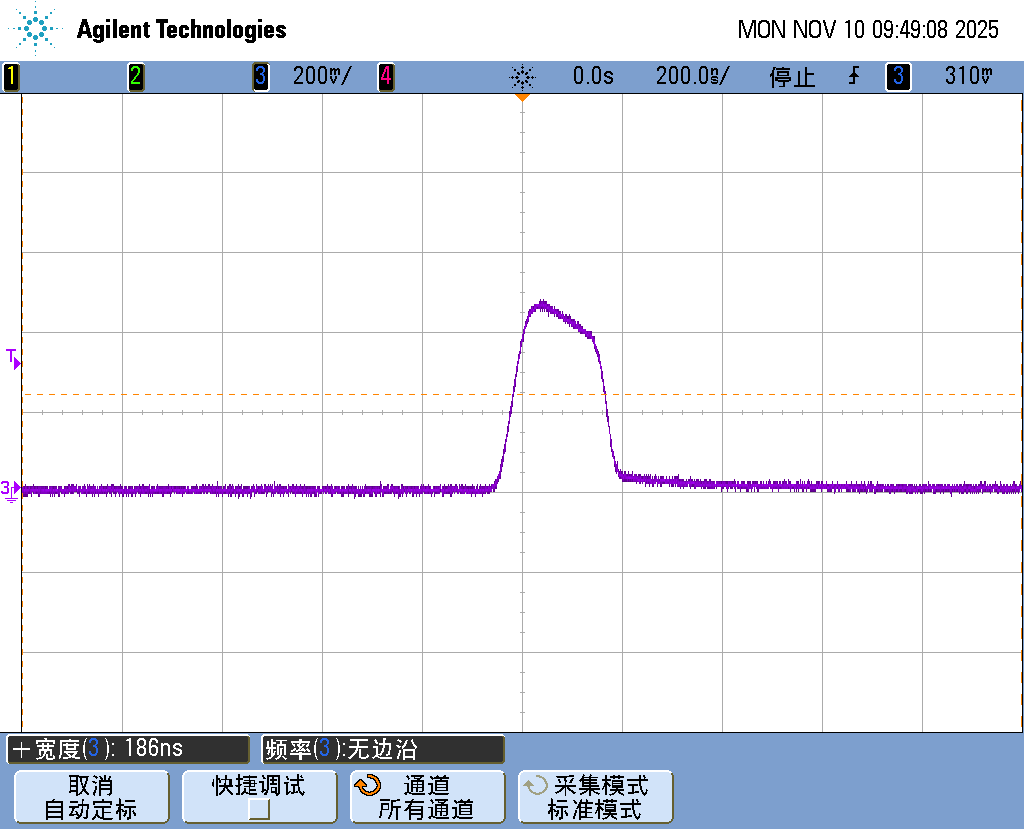1024x829 pixels.
Task: Click the 310mV trigger level value
Action: [968, 77]
